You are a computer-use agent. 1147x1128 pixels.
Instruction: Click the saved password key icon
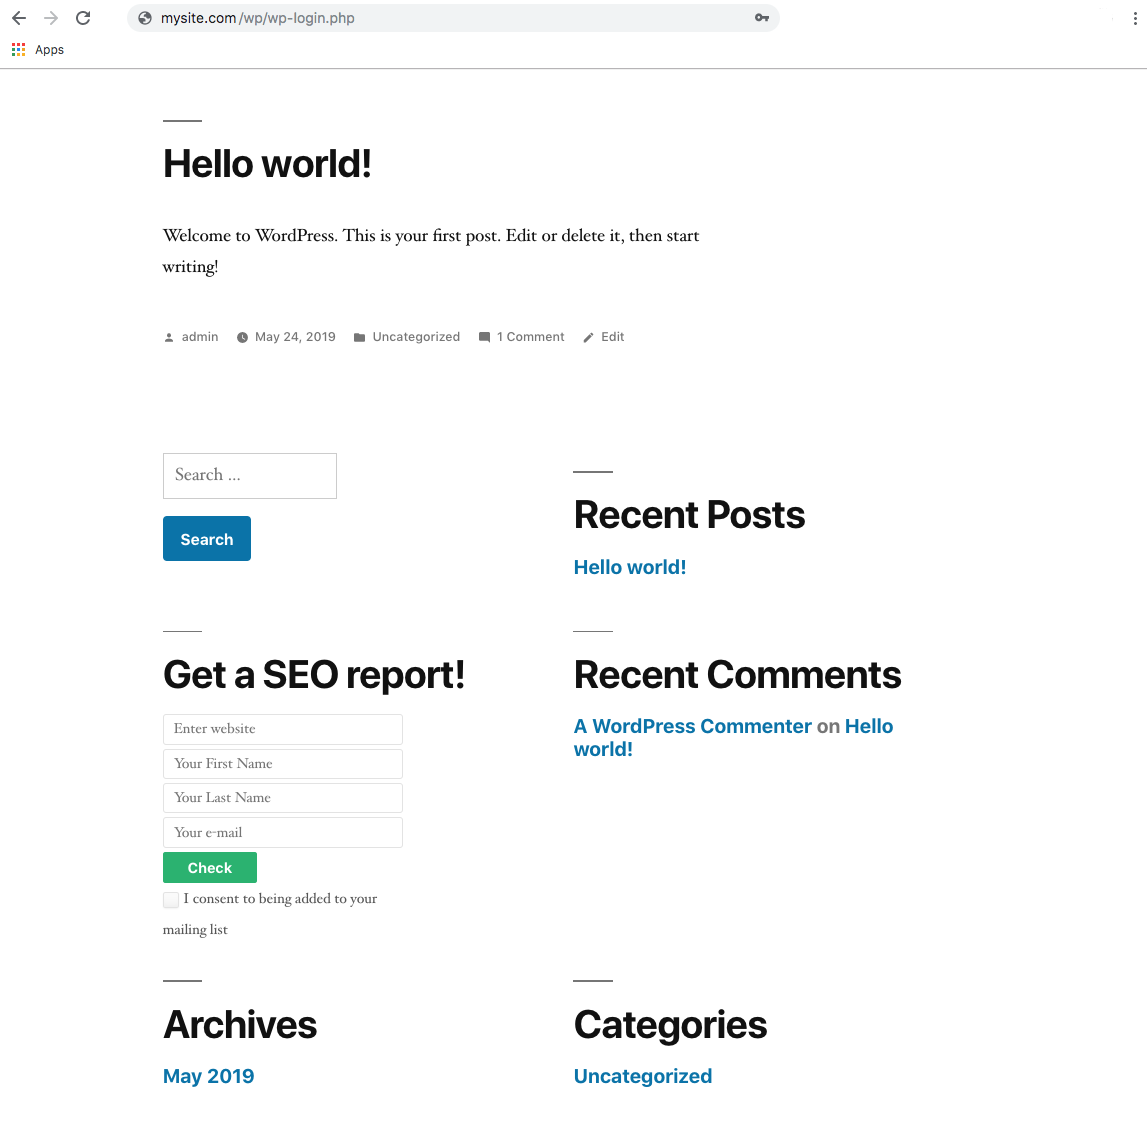[762, 18]
